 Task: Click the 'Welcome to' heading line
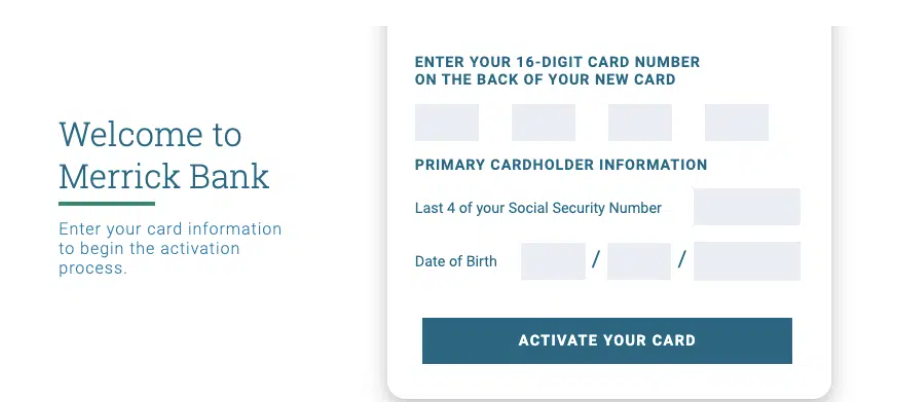(x=150, y=134)
